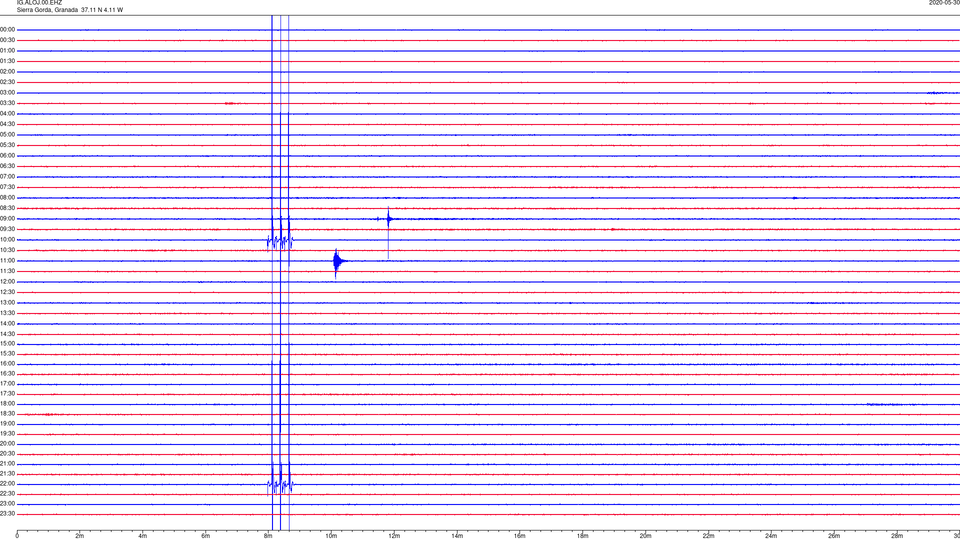Pick the 07:30 trace label
The image size is (960, 540).
click(8, 187)
